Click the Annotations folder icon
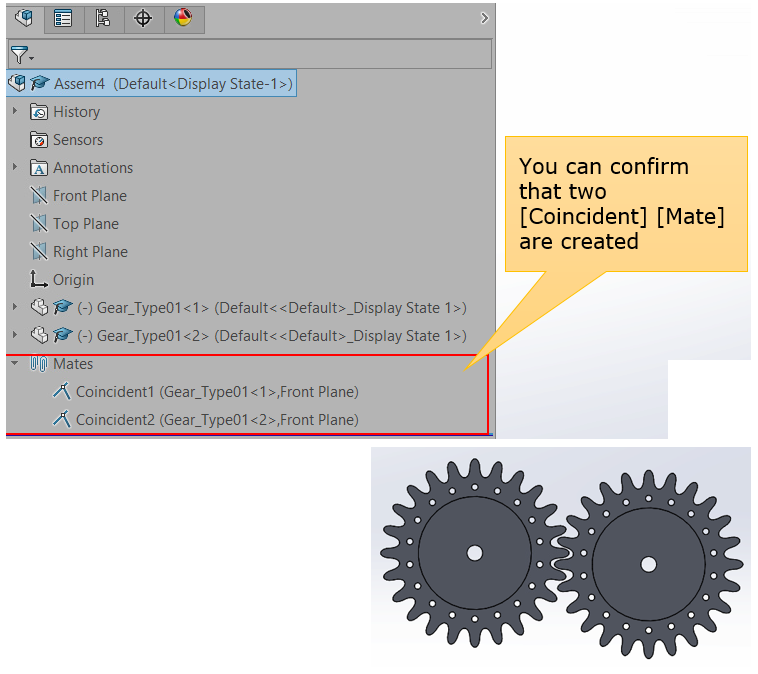 tap(39, 168)
